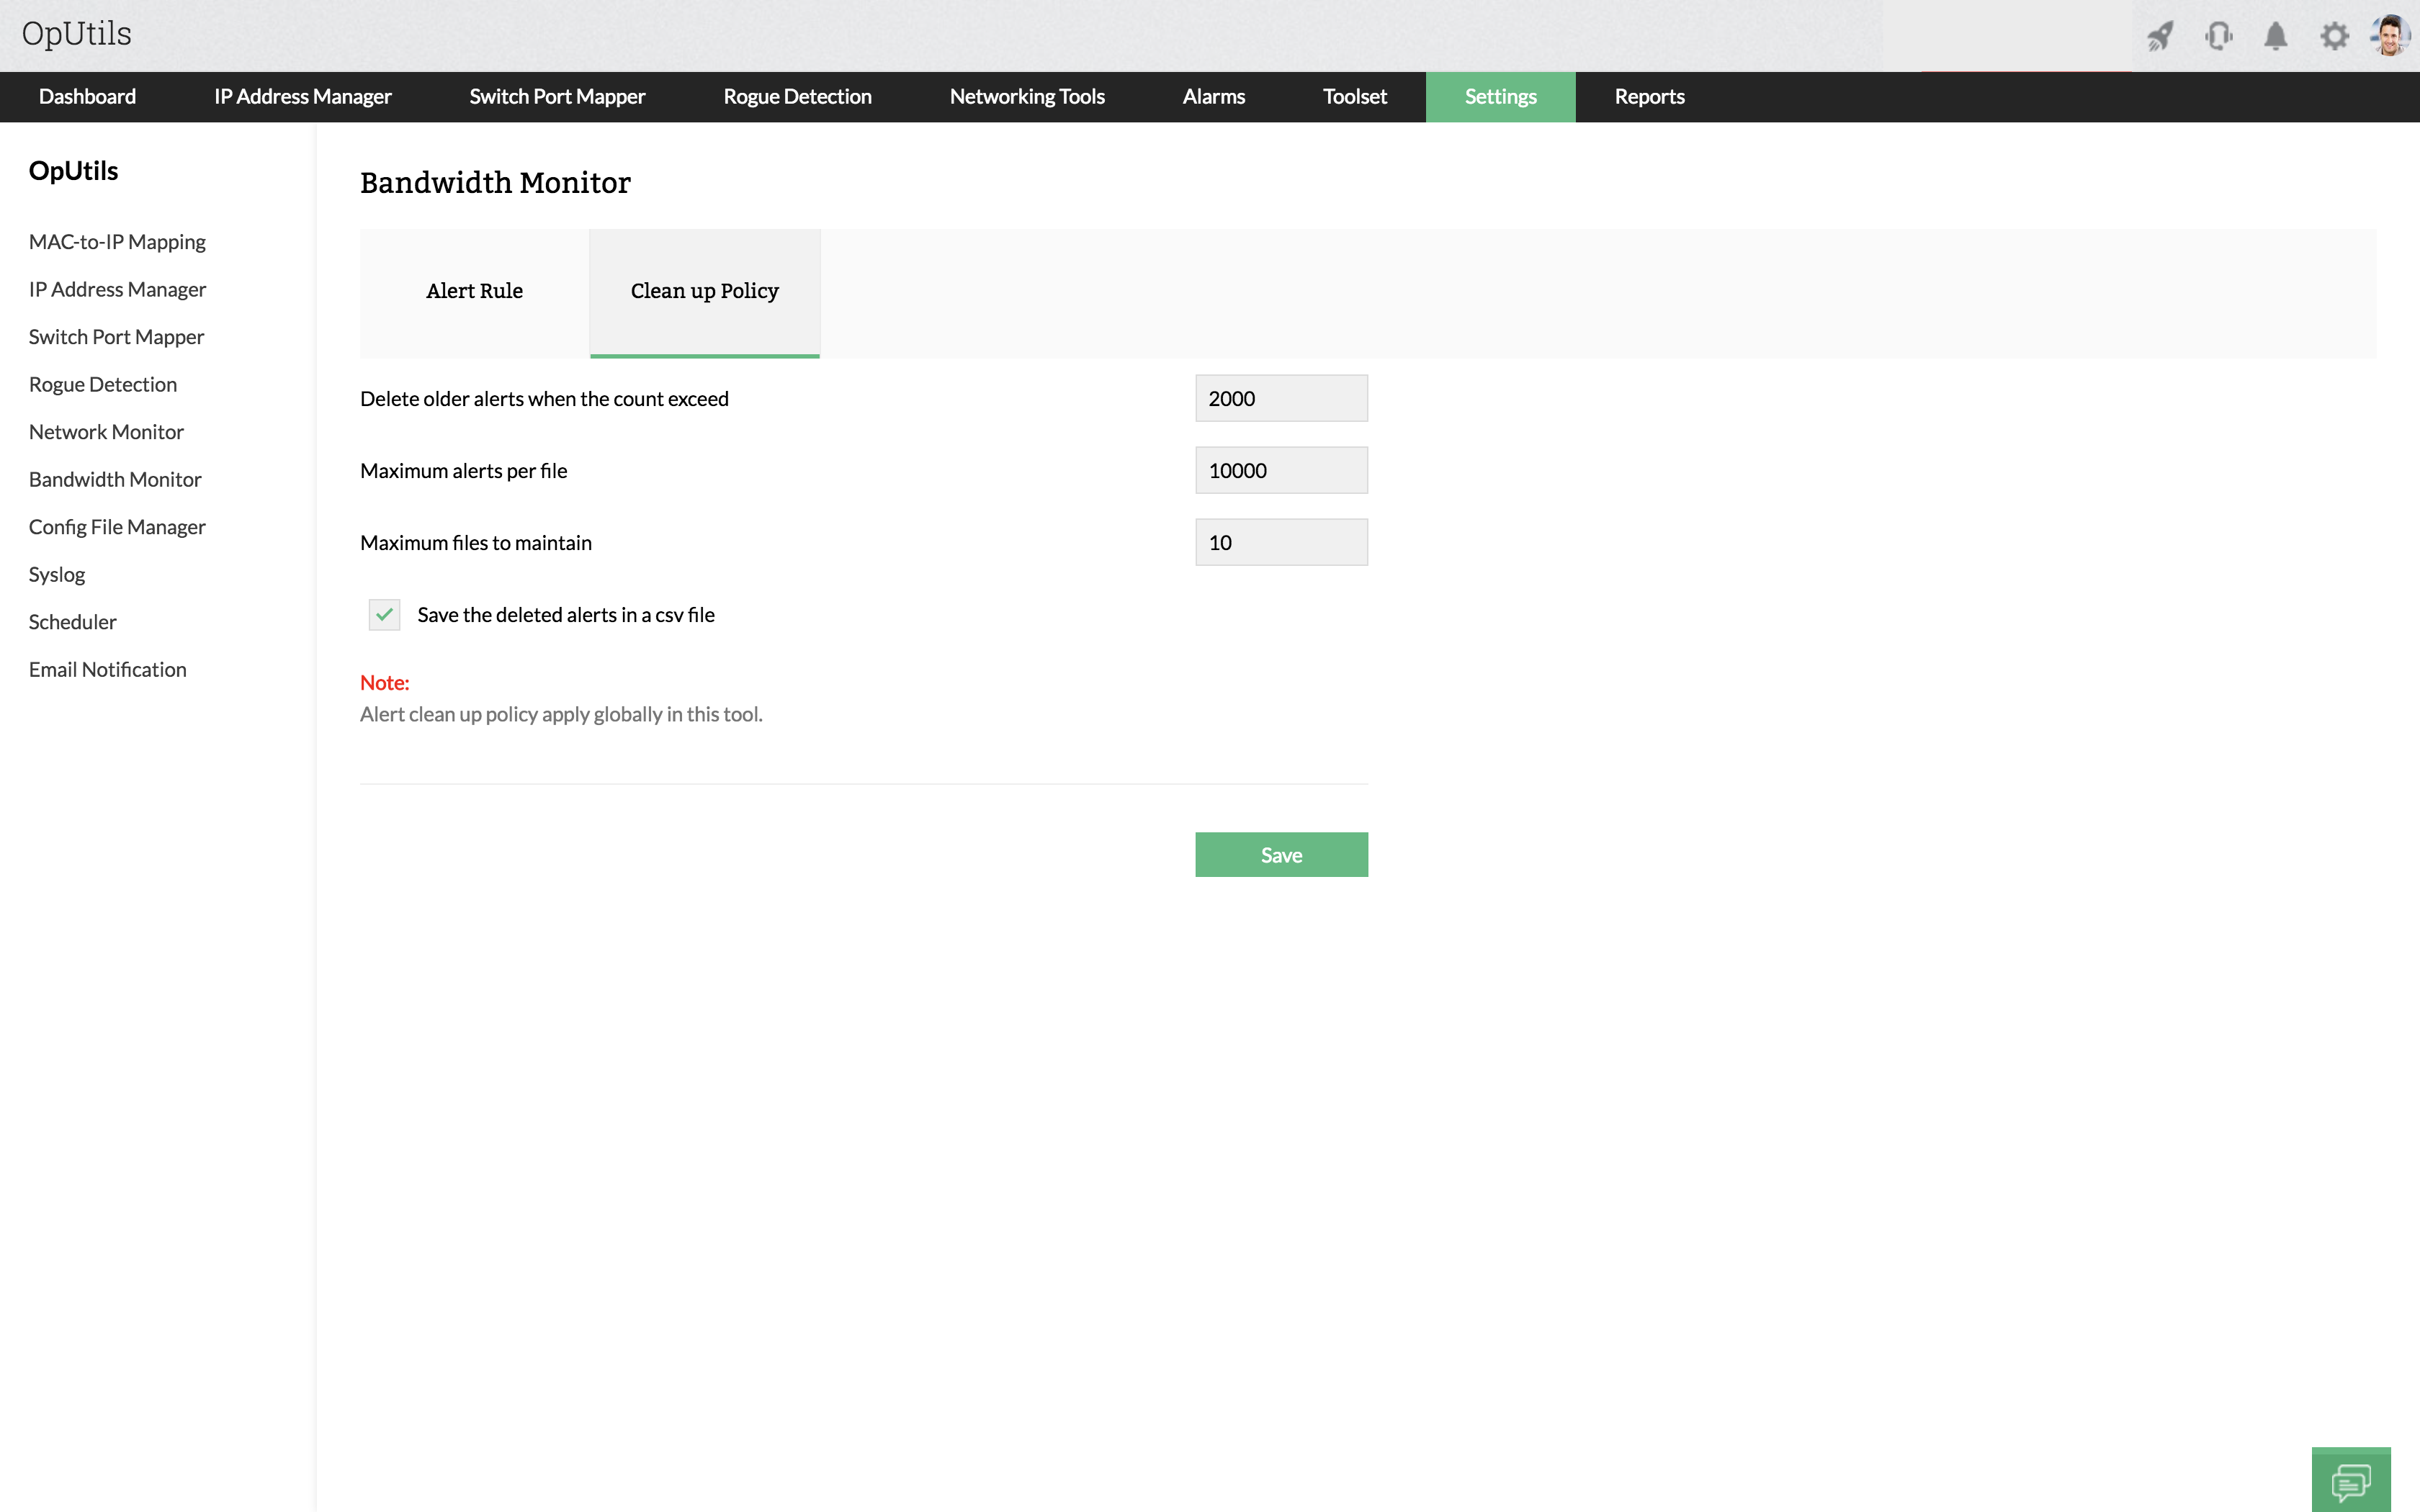Image resolution: width=2420 pixels, height=1512 pixels.
Task: Open Email Notification in sidebar
Action: tap(107, 669)
